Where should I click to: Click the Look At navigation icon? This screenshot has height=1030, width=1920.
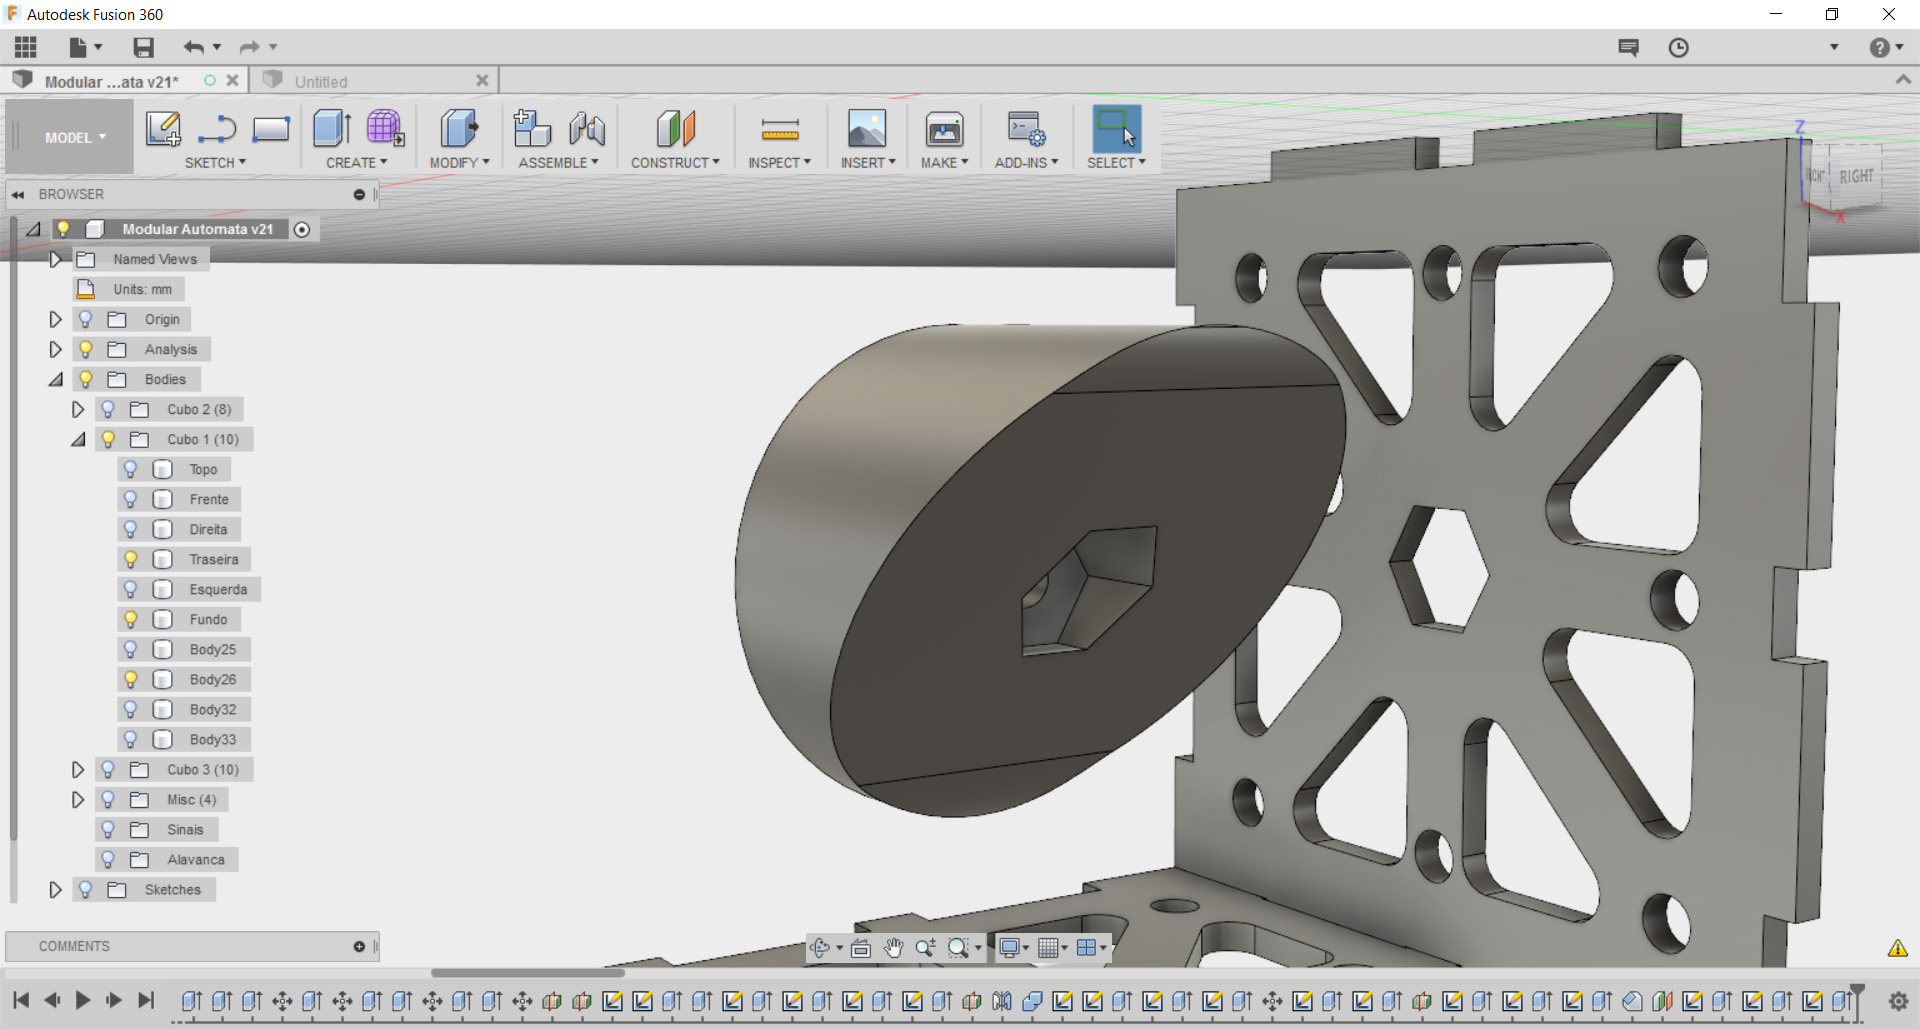860,948
